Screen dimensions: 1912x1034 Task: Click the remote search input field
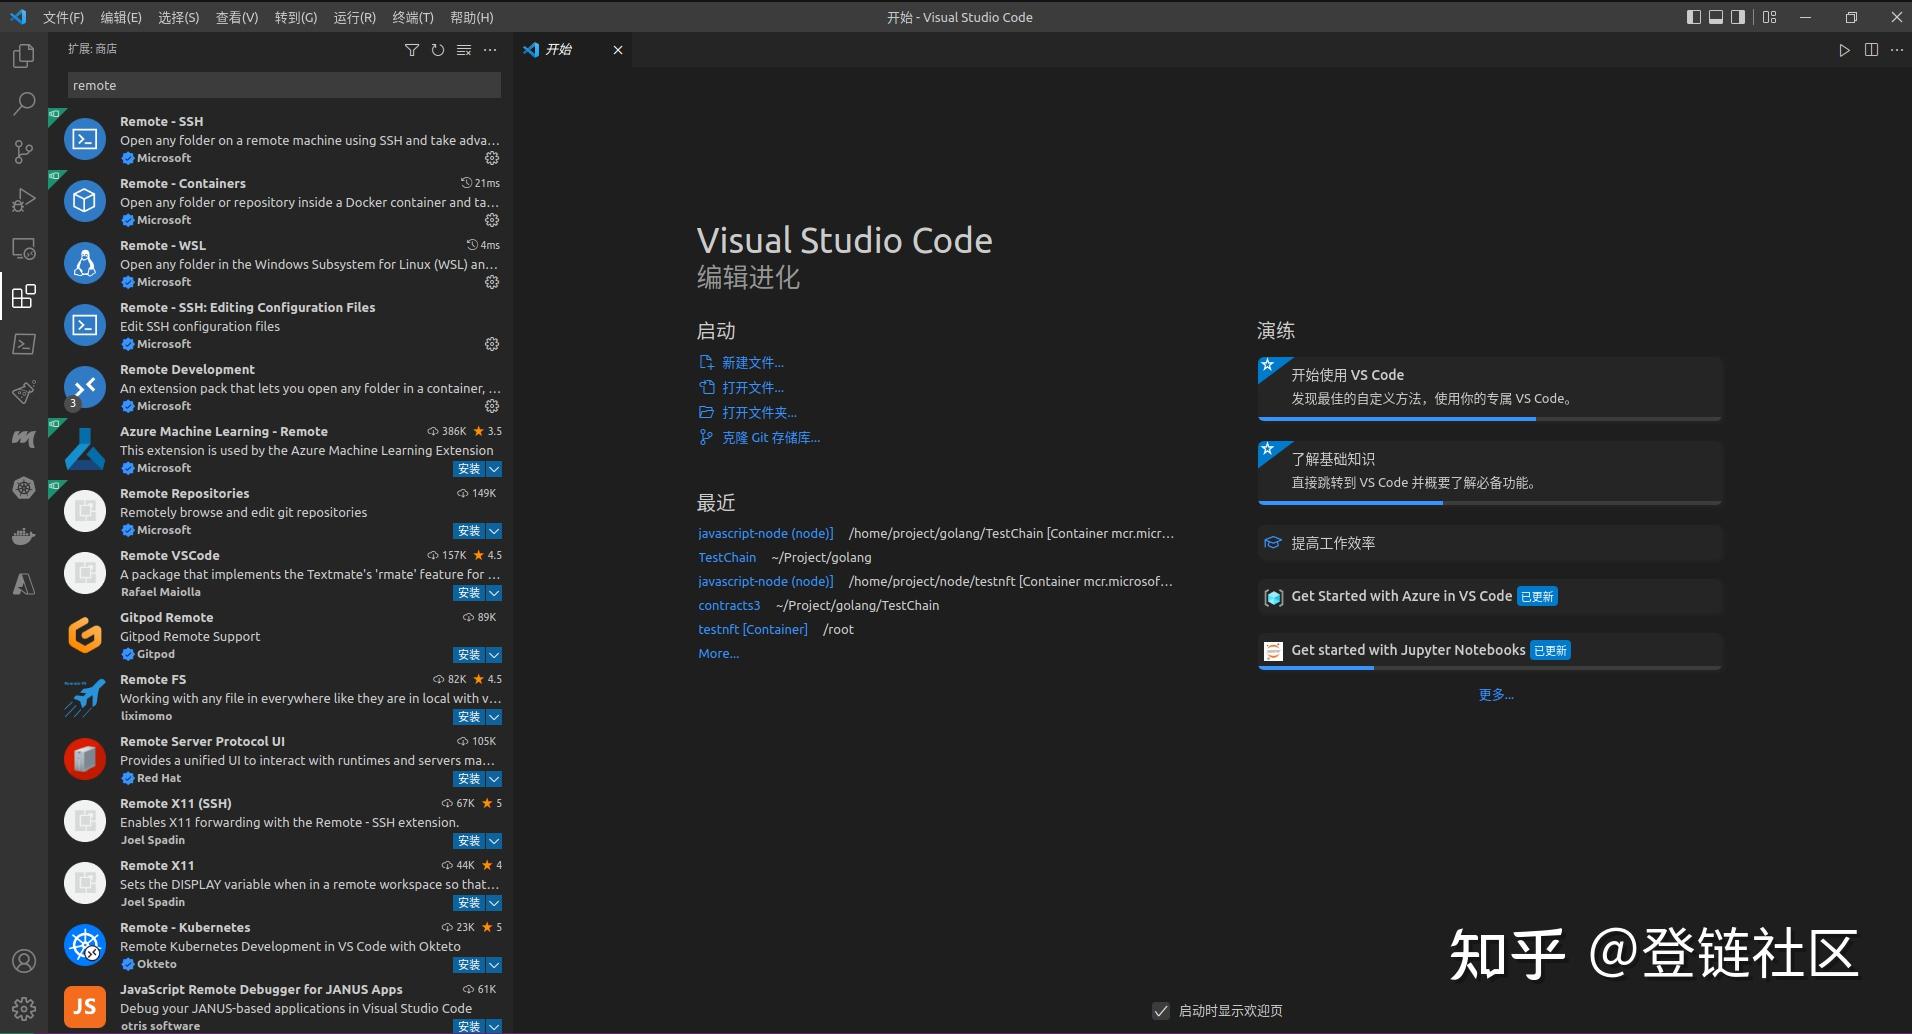283,85
